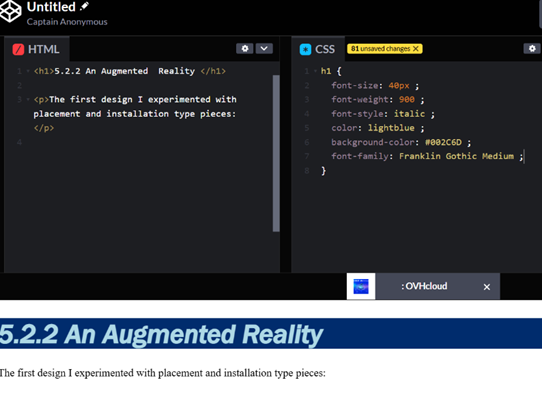Open the OVHcloud ad thumbnail image
This screenshot has width=542, height=393.
point(361,286)
